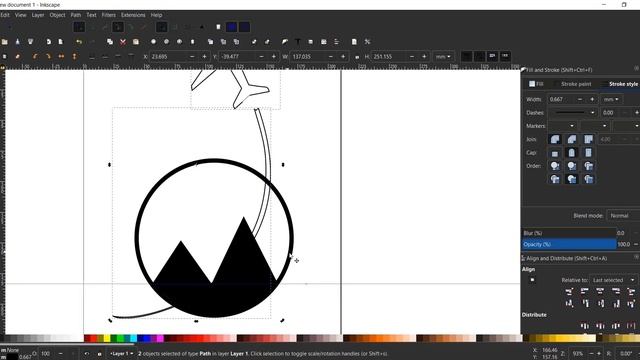Screen dimensions: 640x360
Task: Flip selection vertically icon
Action: tap(74, 56)
